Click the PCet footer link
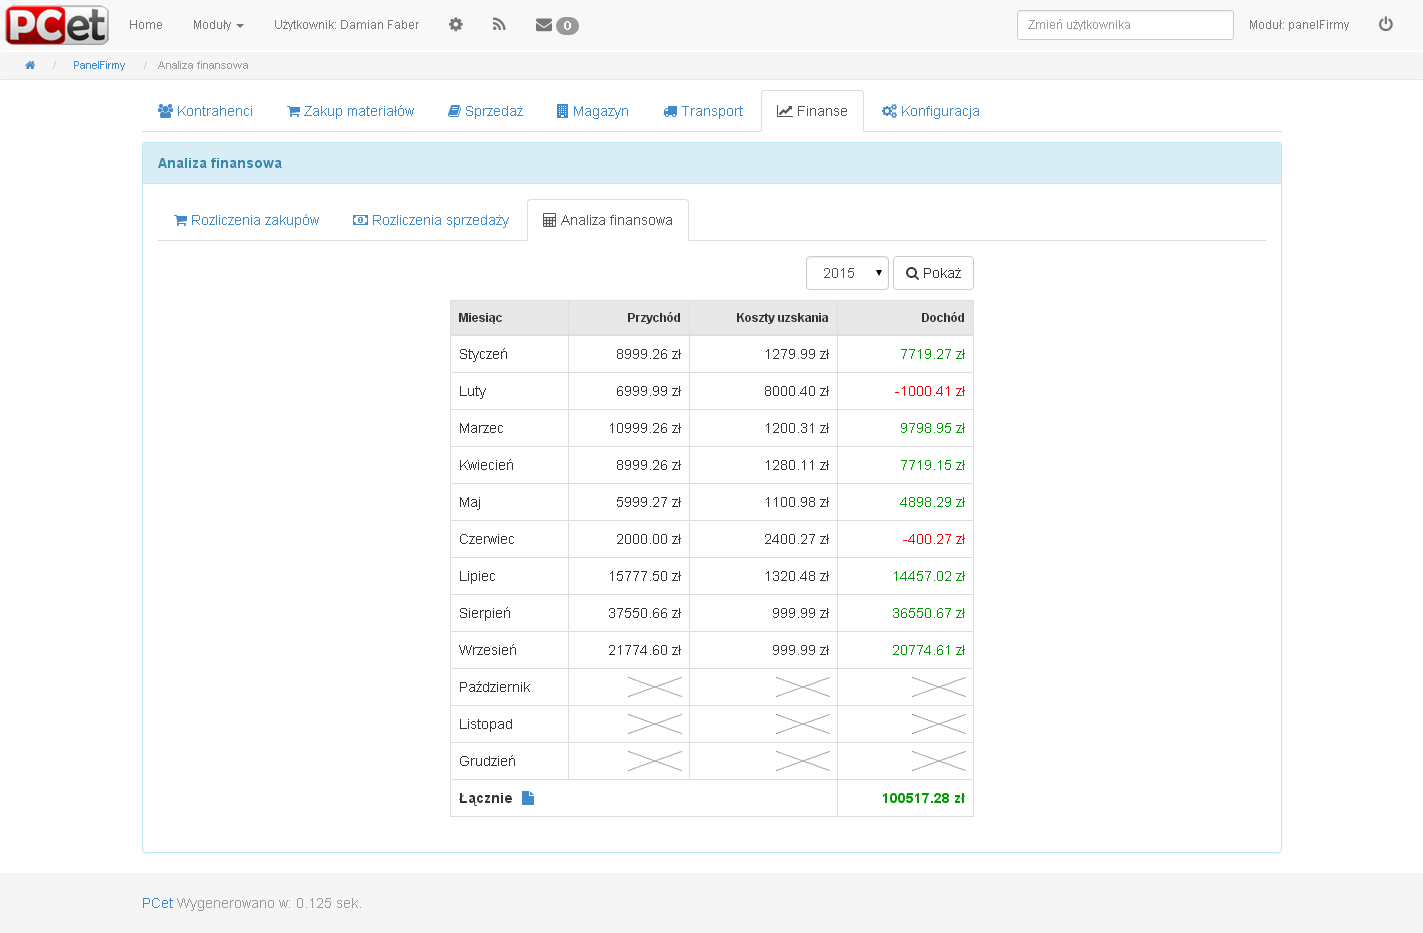Image resolution: width=1423 pixels, height=933 pixels. coord(157,903)
